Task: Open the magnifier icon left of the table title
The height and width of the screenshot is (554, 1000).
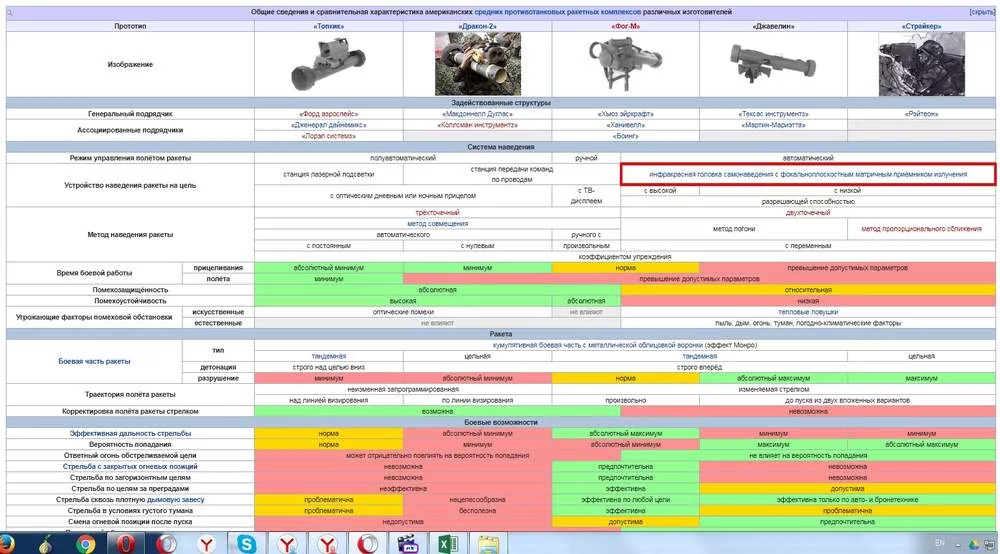Action: click(10, 12)
